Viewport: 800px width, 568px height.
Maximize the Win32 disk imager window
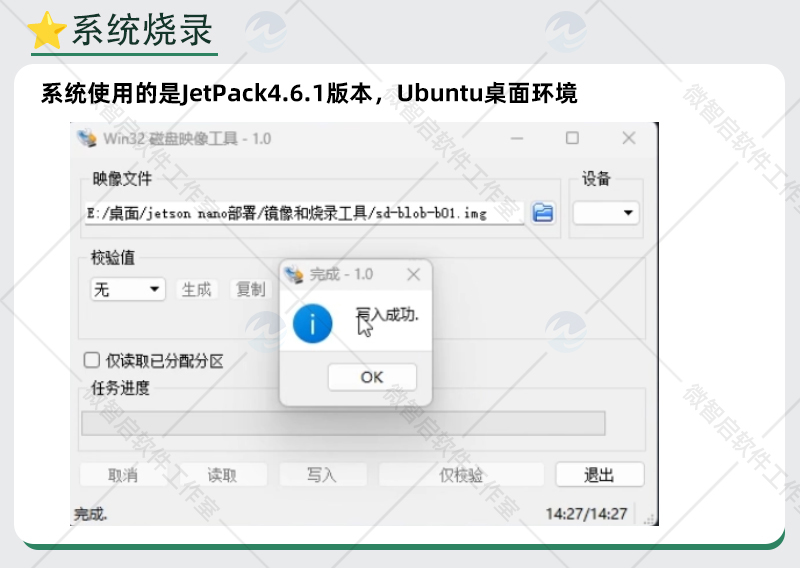[x=572, y=138]
